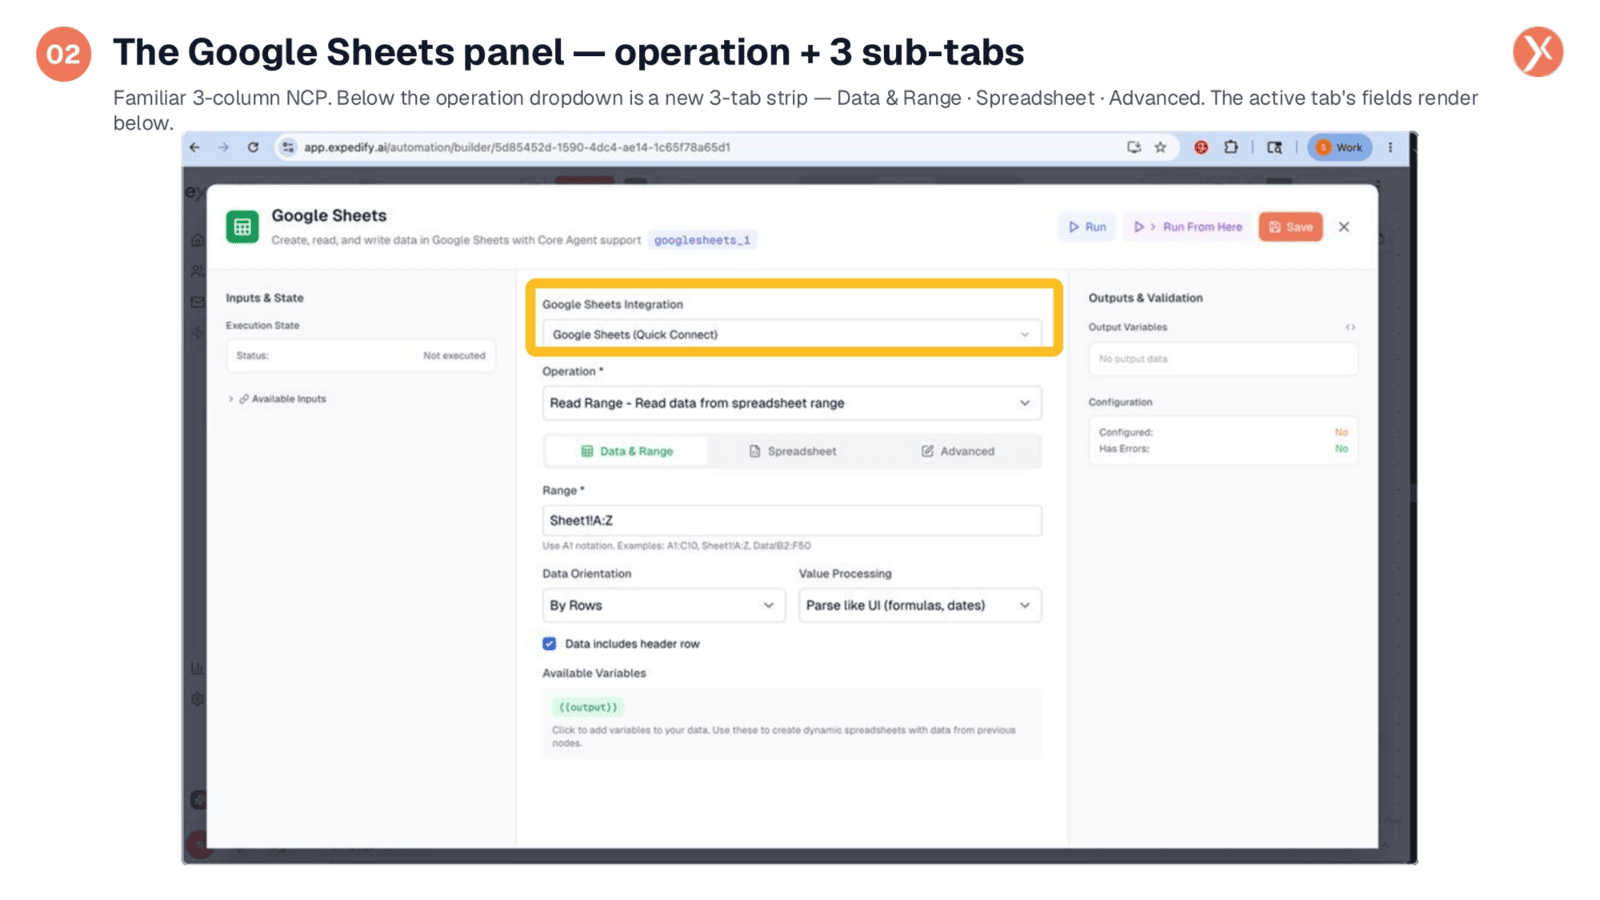Open the Value Processing dropdown
This screenshot has height=900, width=1600.
pyautogui.click(x=920, y=605)
